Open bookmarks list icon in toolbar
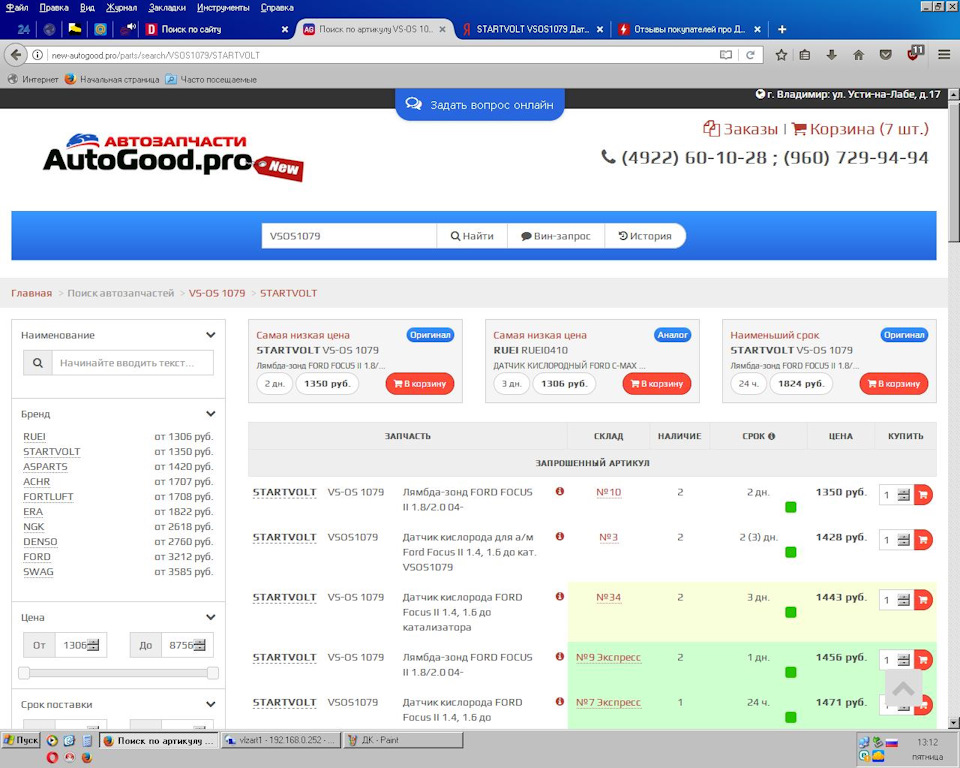This screenshot has width=960, height=768. click(x=805, y=55)
